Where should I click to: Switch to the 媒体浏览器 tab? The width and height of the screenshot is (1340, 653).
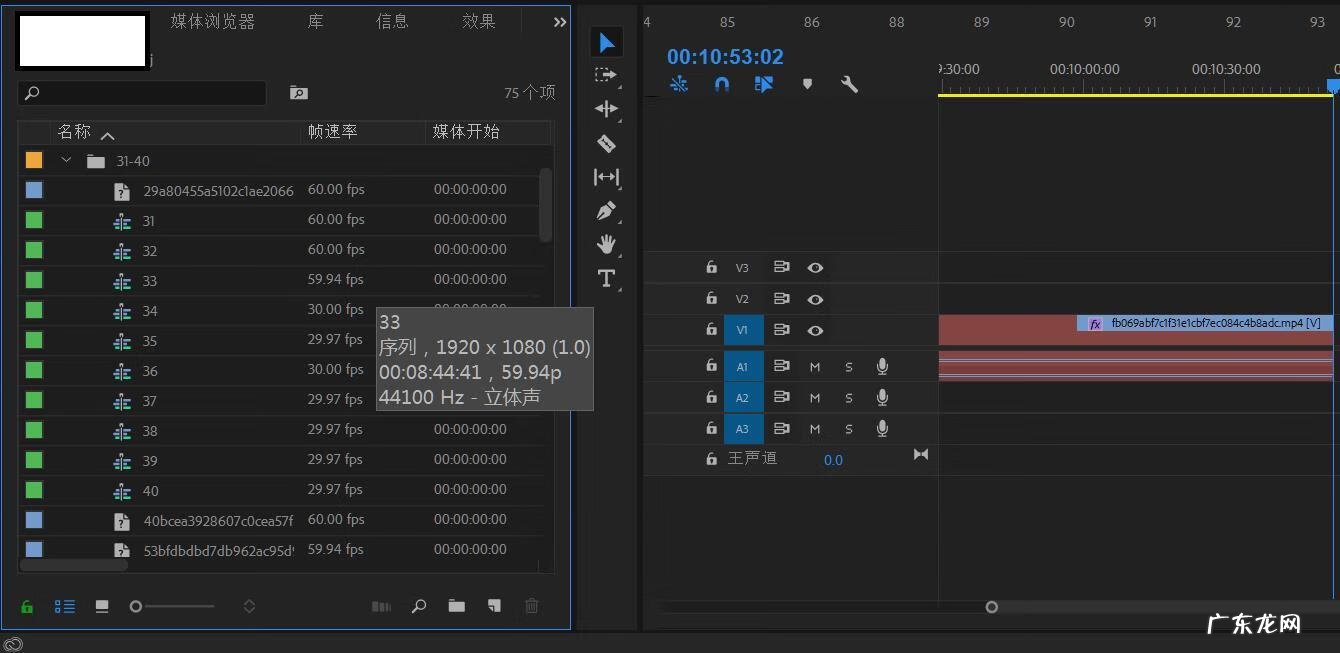(x=212, y=21)
